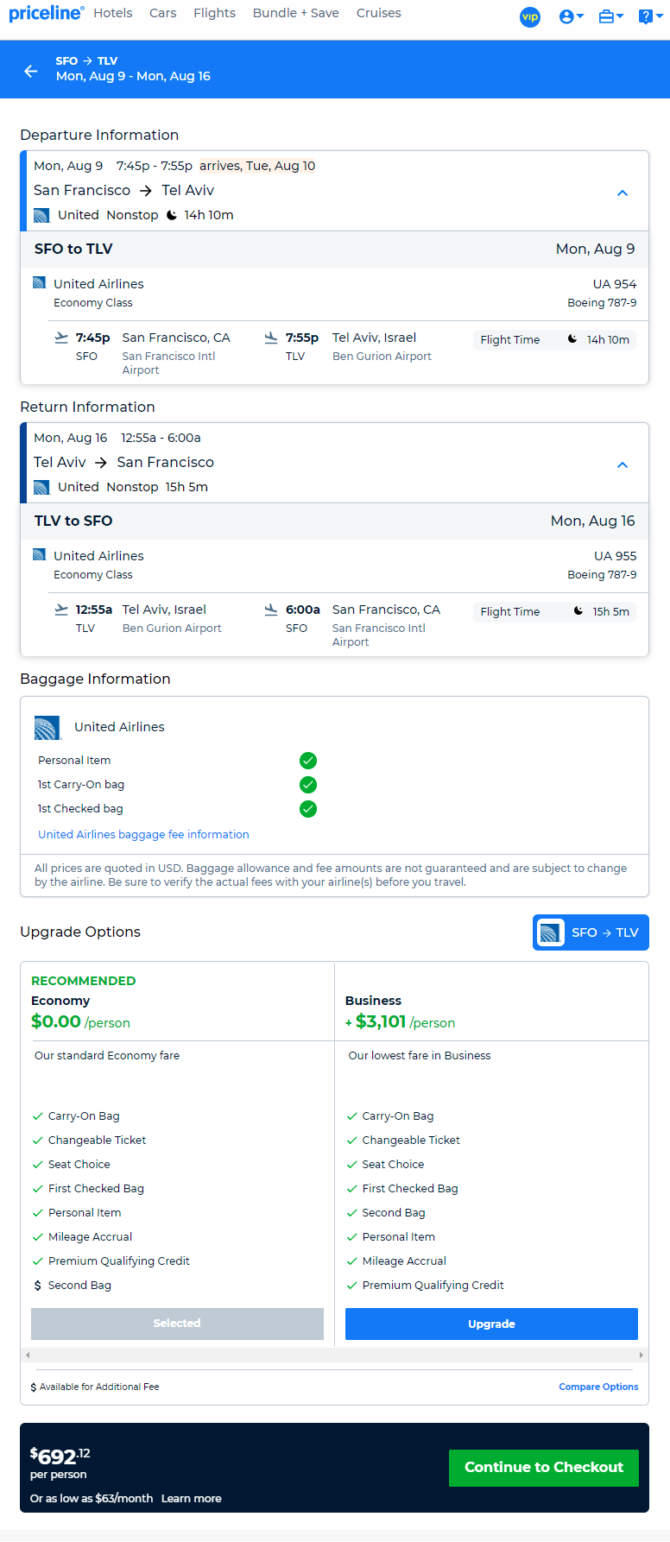This screenshot has width=670, height=1542.
Task: Click dollar icon beside Economy Second Bag
Action: click(x=37, y=1285)
